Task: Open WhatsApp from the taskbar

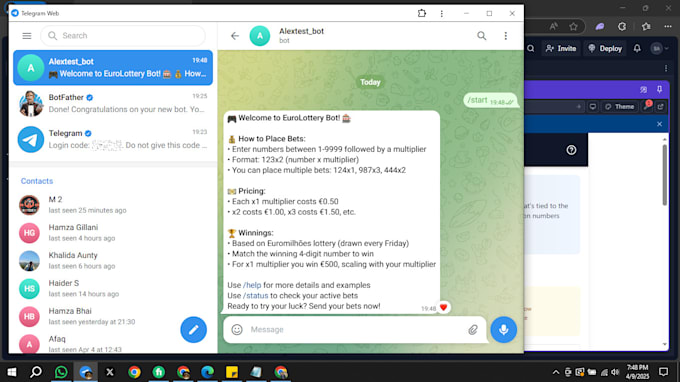Action: coord(61,372)
